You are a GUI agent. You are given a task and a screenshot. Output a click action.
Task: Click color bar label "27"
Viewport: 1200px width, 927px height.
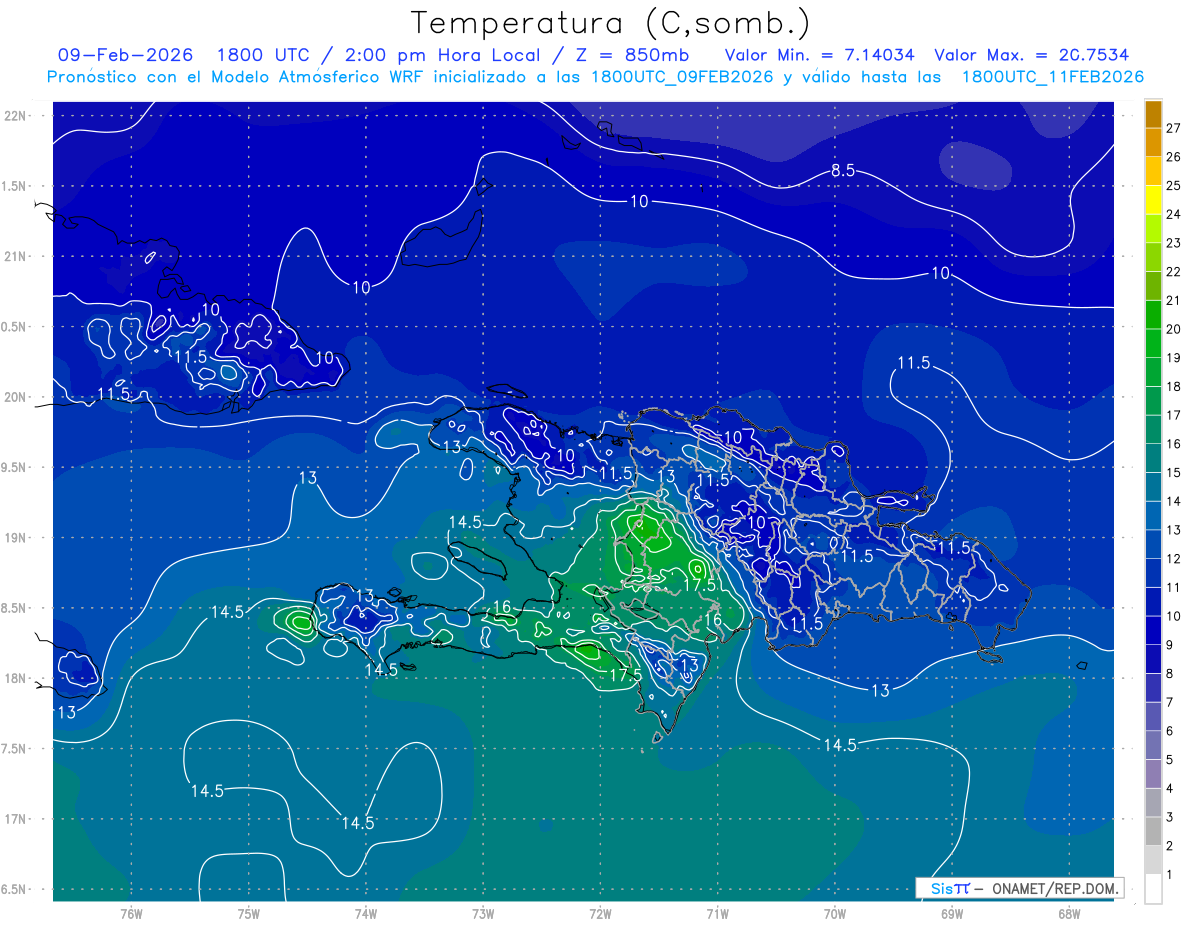(1174, 128)
